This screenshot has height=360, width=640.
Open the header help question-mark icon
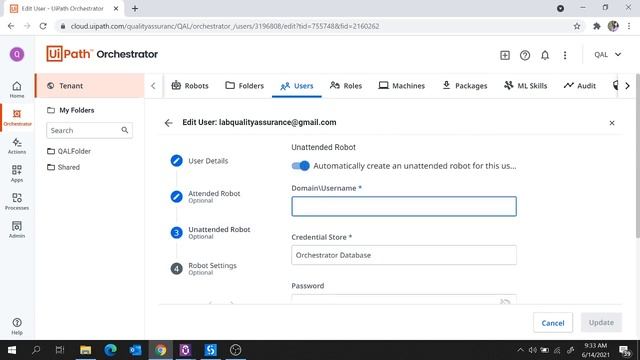(525, 55)
